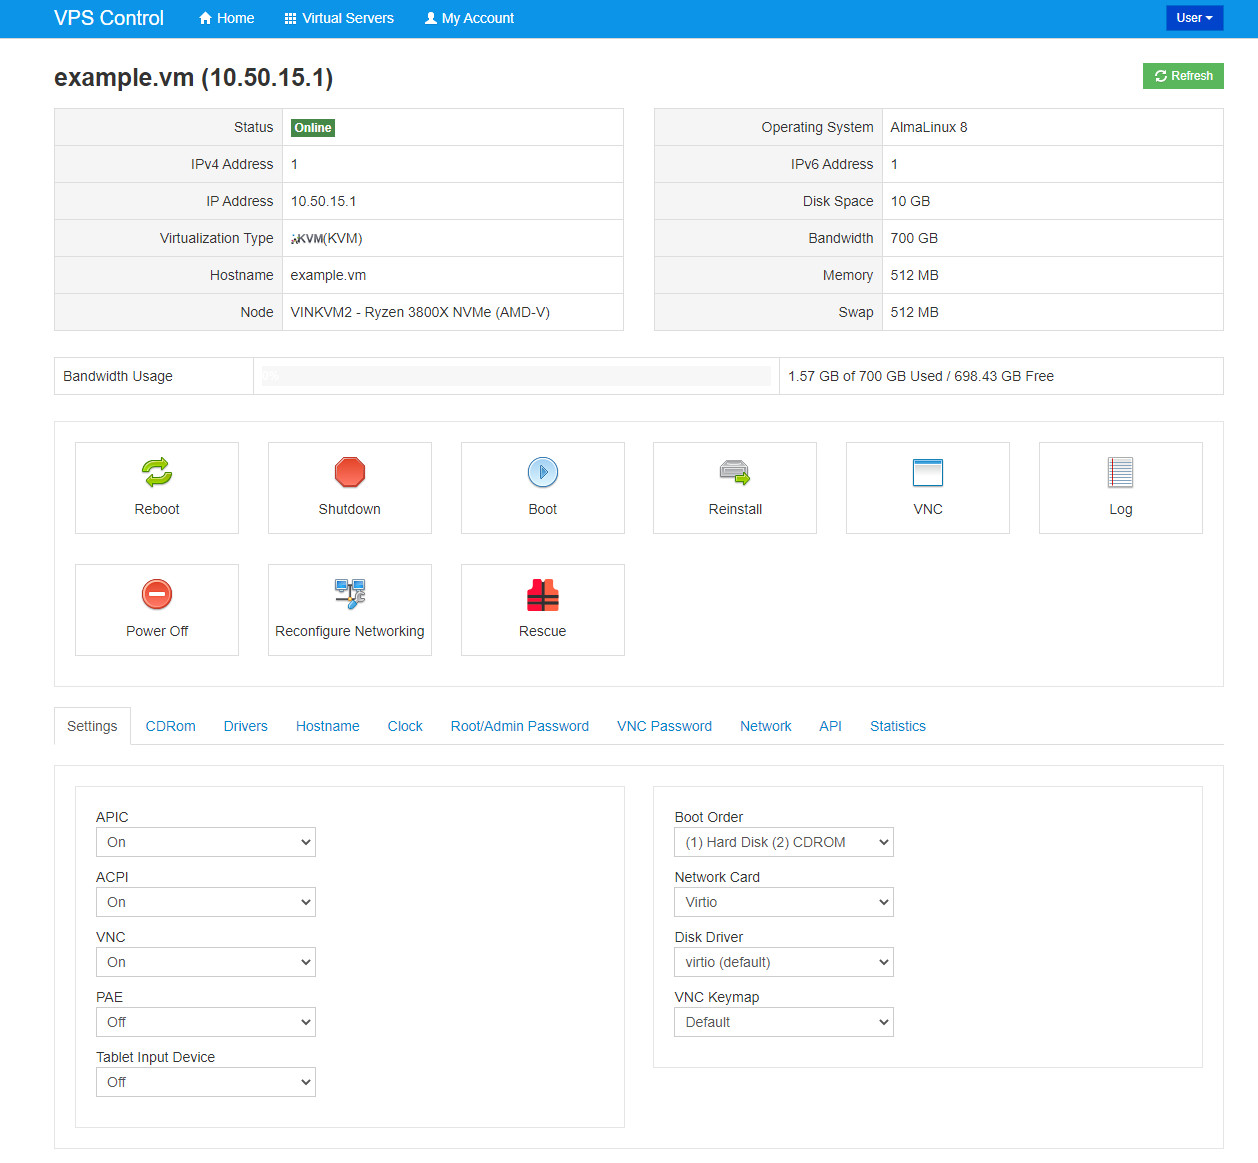
Task: Open the VNC console window icon
Action: [928, 472]
